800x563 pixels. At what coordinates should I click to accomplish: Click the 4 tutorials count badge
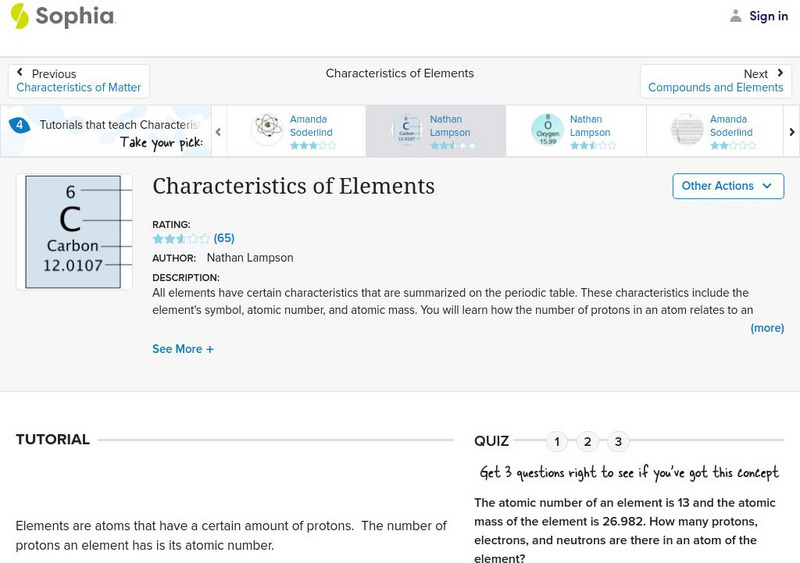(19, 125)
